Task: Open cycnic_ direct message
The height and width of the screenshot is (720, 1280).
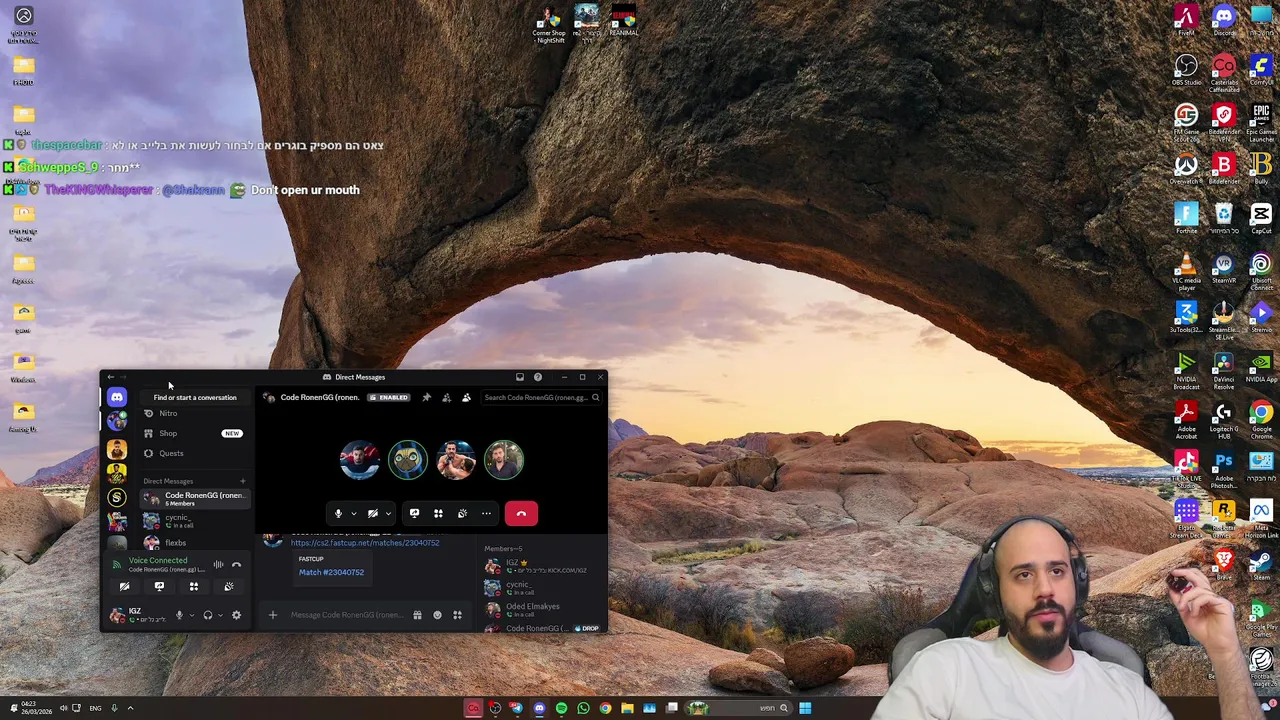Action: (x=195, y=521)
